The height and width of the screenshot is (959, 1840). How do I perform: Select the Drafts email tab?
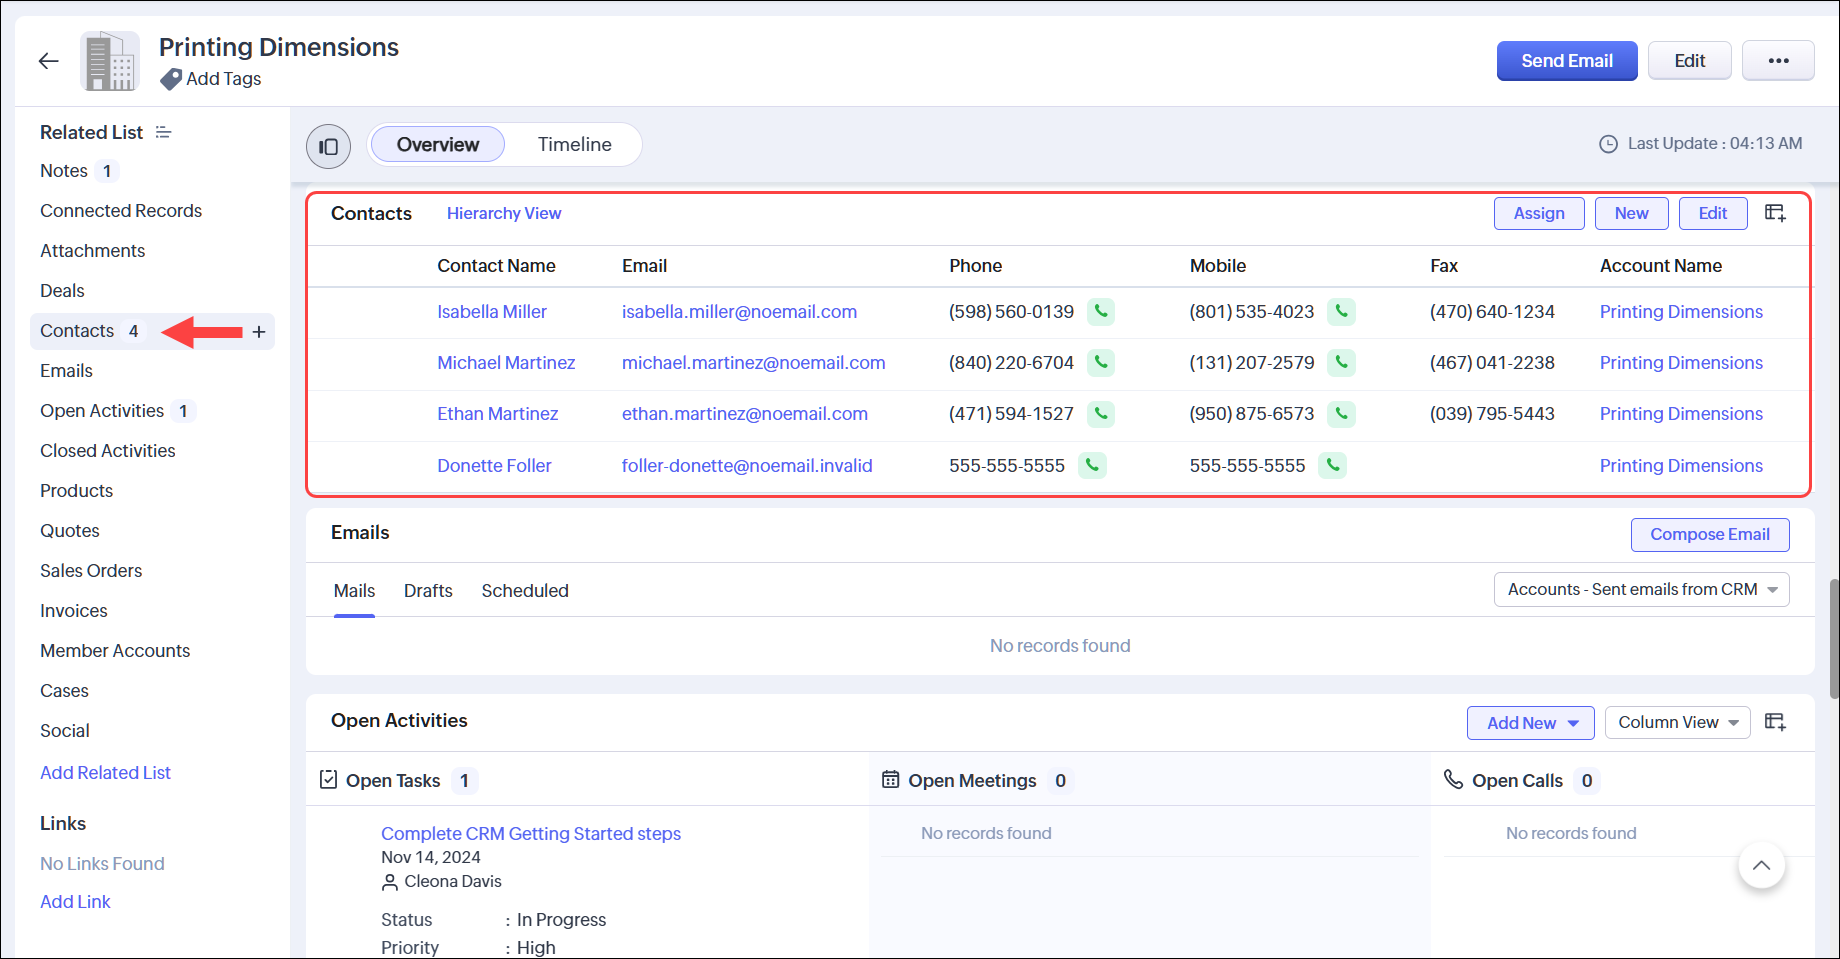pyautogui.click(x=428, y=591)
